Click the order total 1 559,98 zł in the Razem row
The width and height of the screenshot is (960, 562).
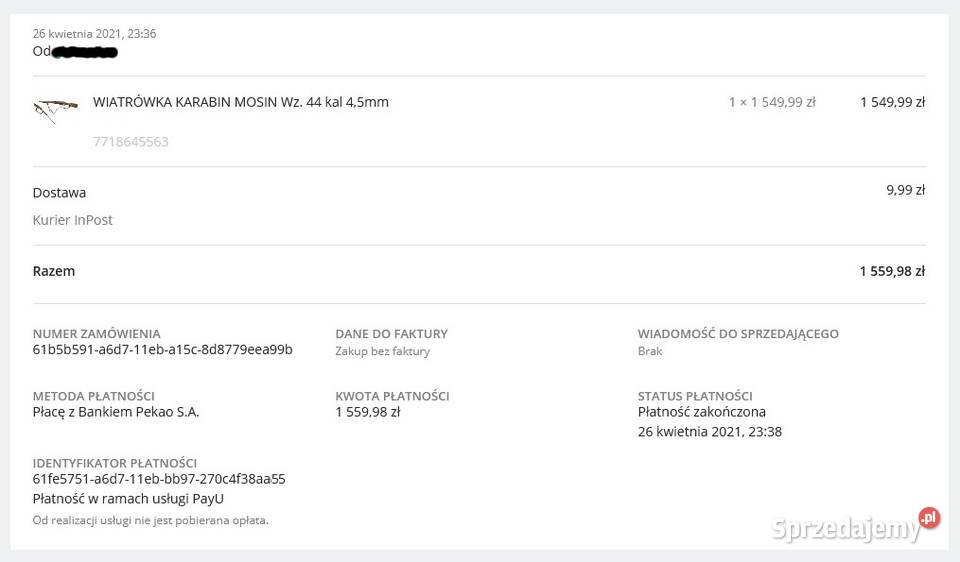(x=892, y=271)
